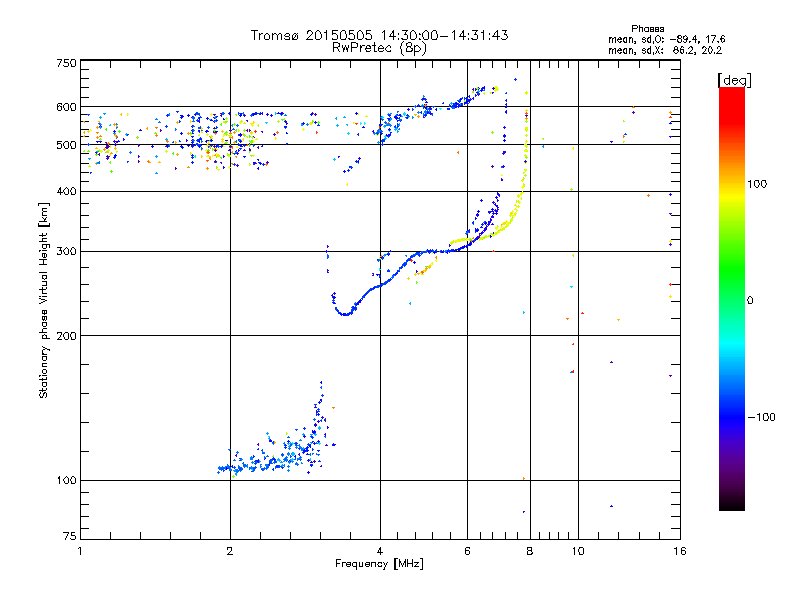Viewport: 800px width, 600px height.
Task: Click the x-axis tick label '6'
Action: [x=467, y=551]
